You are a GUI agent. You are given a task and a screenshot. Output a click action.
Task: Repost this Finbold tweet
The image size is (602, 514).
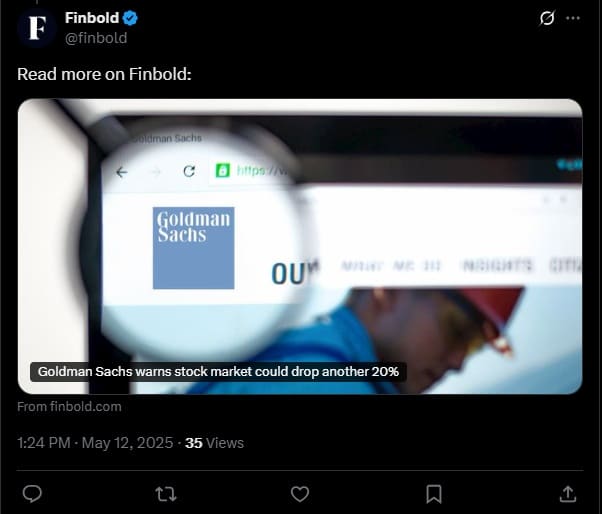166,494
